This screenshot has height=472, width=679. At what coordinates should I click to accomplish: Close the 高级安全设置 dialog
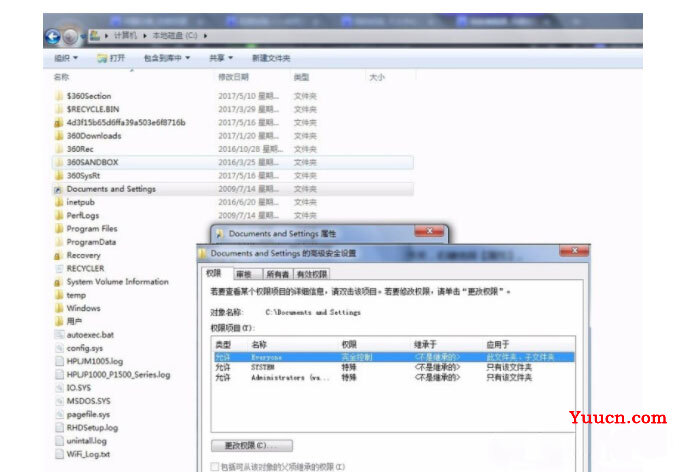coord(574,251)
